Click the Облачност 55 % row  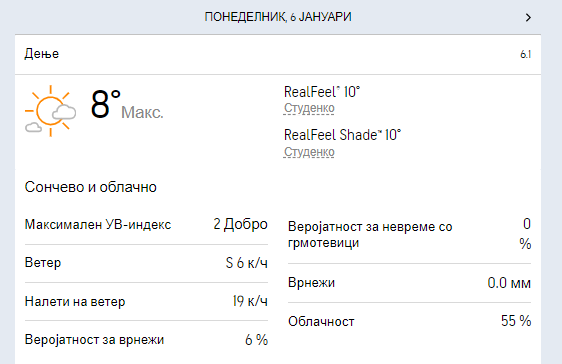[x=409, y=321]
